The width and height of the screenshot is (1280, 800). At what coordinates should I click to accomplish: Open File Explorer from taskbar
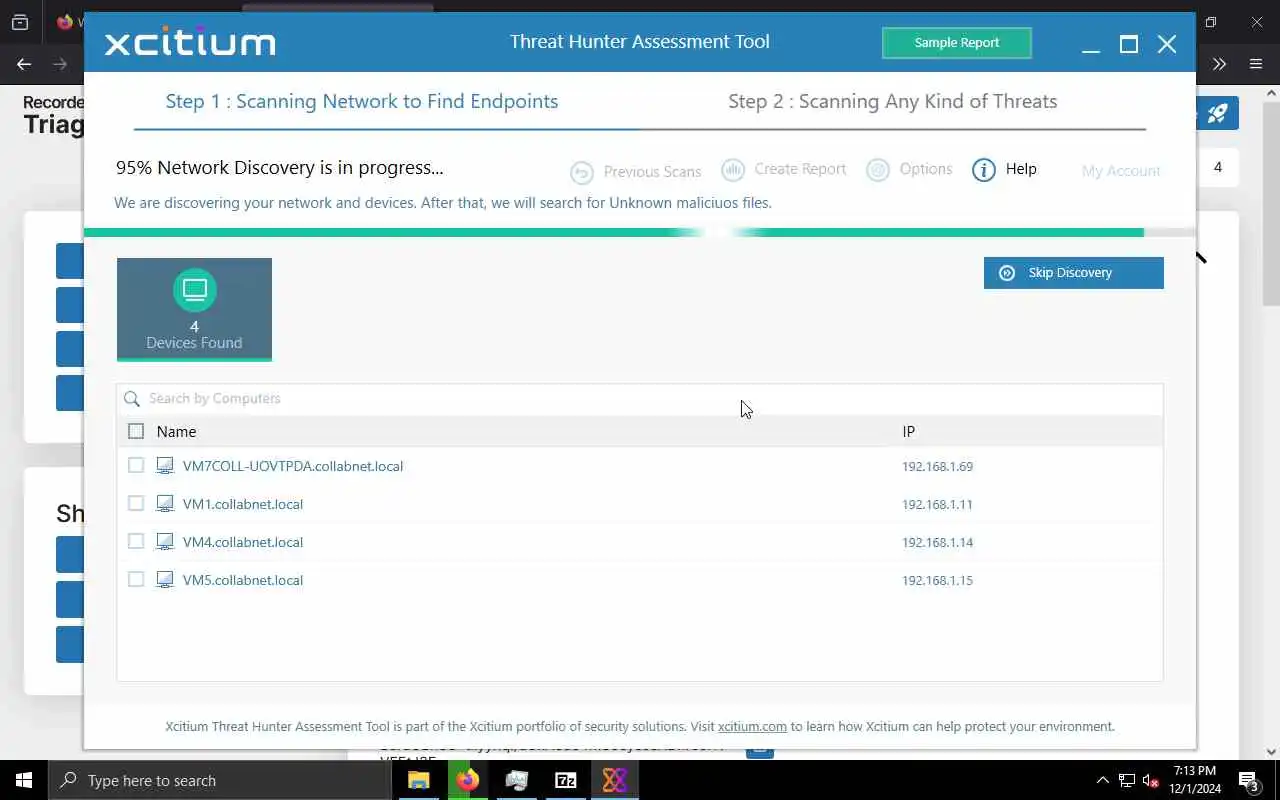[418, 780]
